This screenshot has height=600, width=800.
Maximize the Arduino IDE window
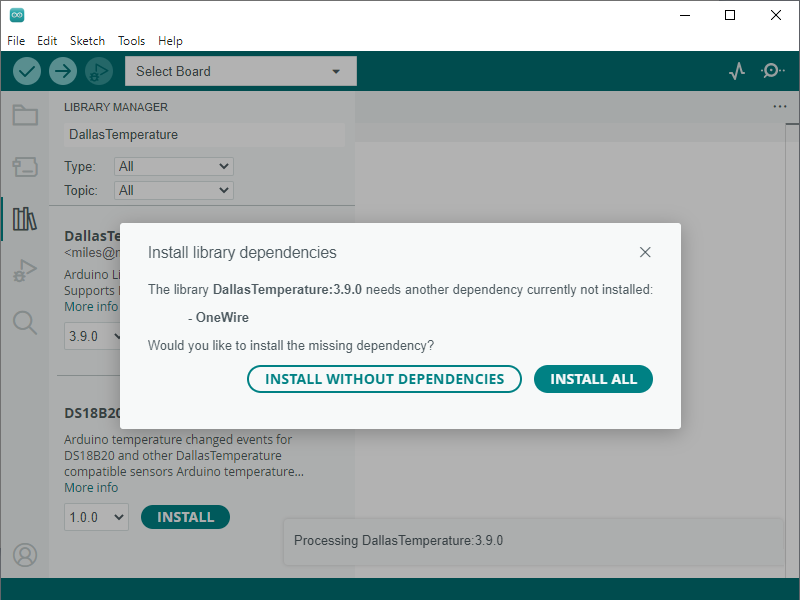point(730,15)
